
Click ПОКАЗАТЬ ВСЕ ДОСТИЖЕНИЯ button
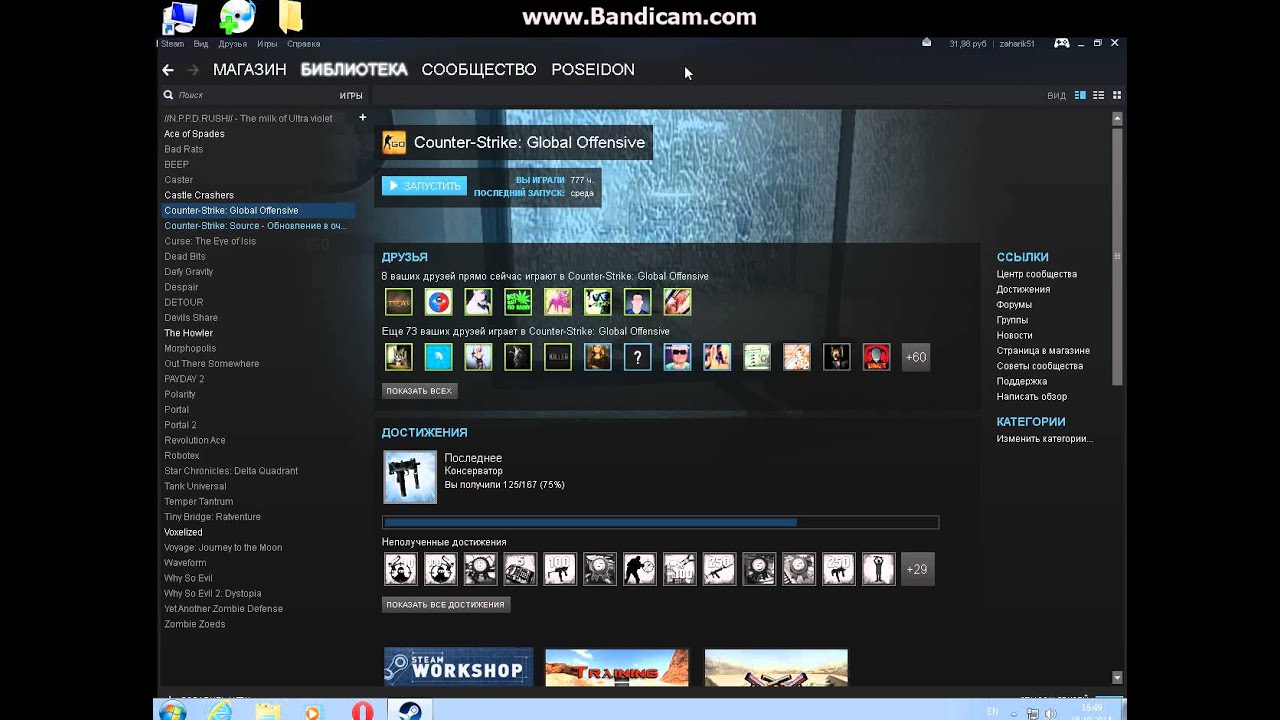(445, 605)
